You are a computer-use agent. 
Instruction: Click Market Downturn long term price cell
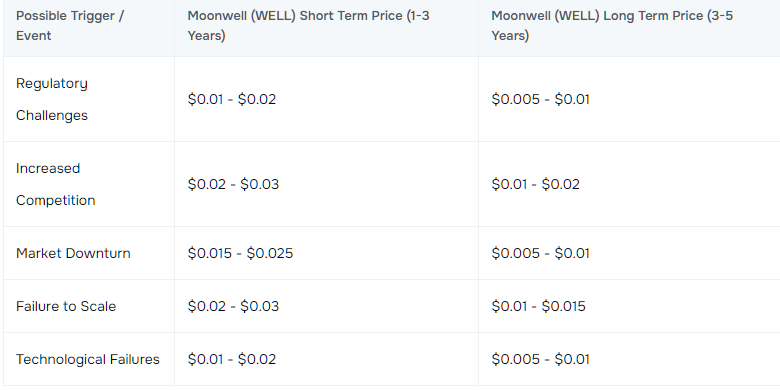pyautogui.click(x=540, y=253)
